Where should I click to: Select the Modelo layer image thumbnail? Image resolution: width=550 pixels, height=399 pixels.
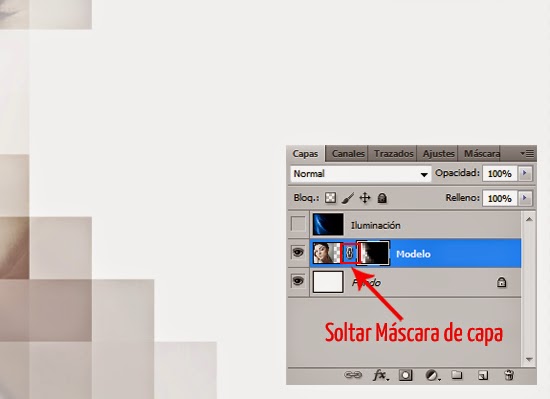tap(327, 253)
